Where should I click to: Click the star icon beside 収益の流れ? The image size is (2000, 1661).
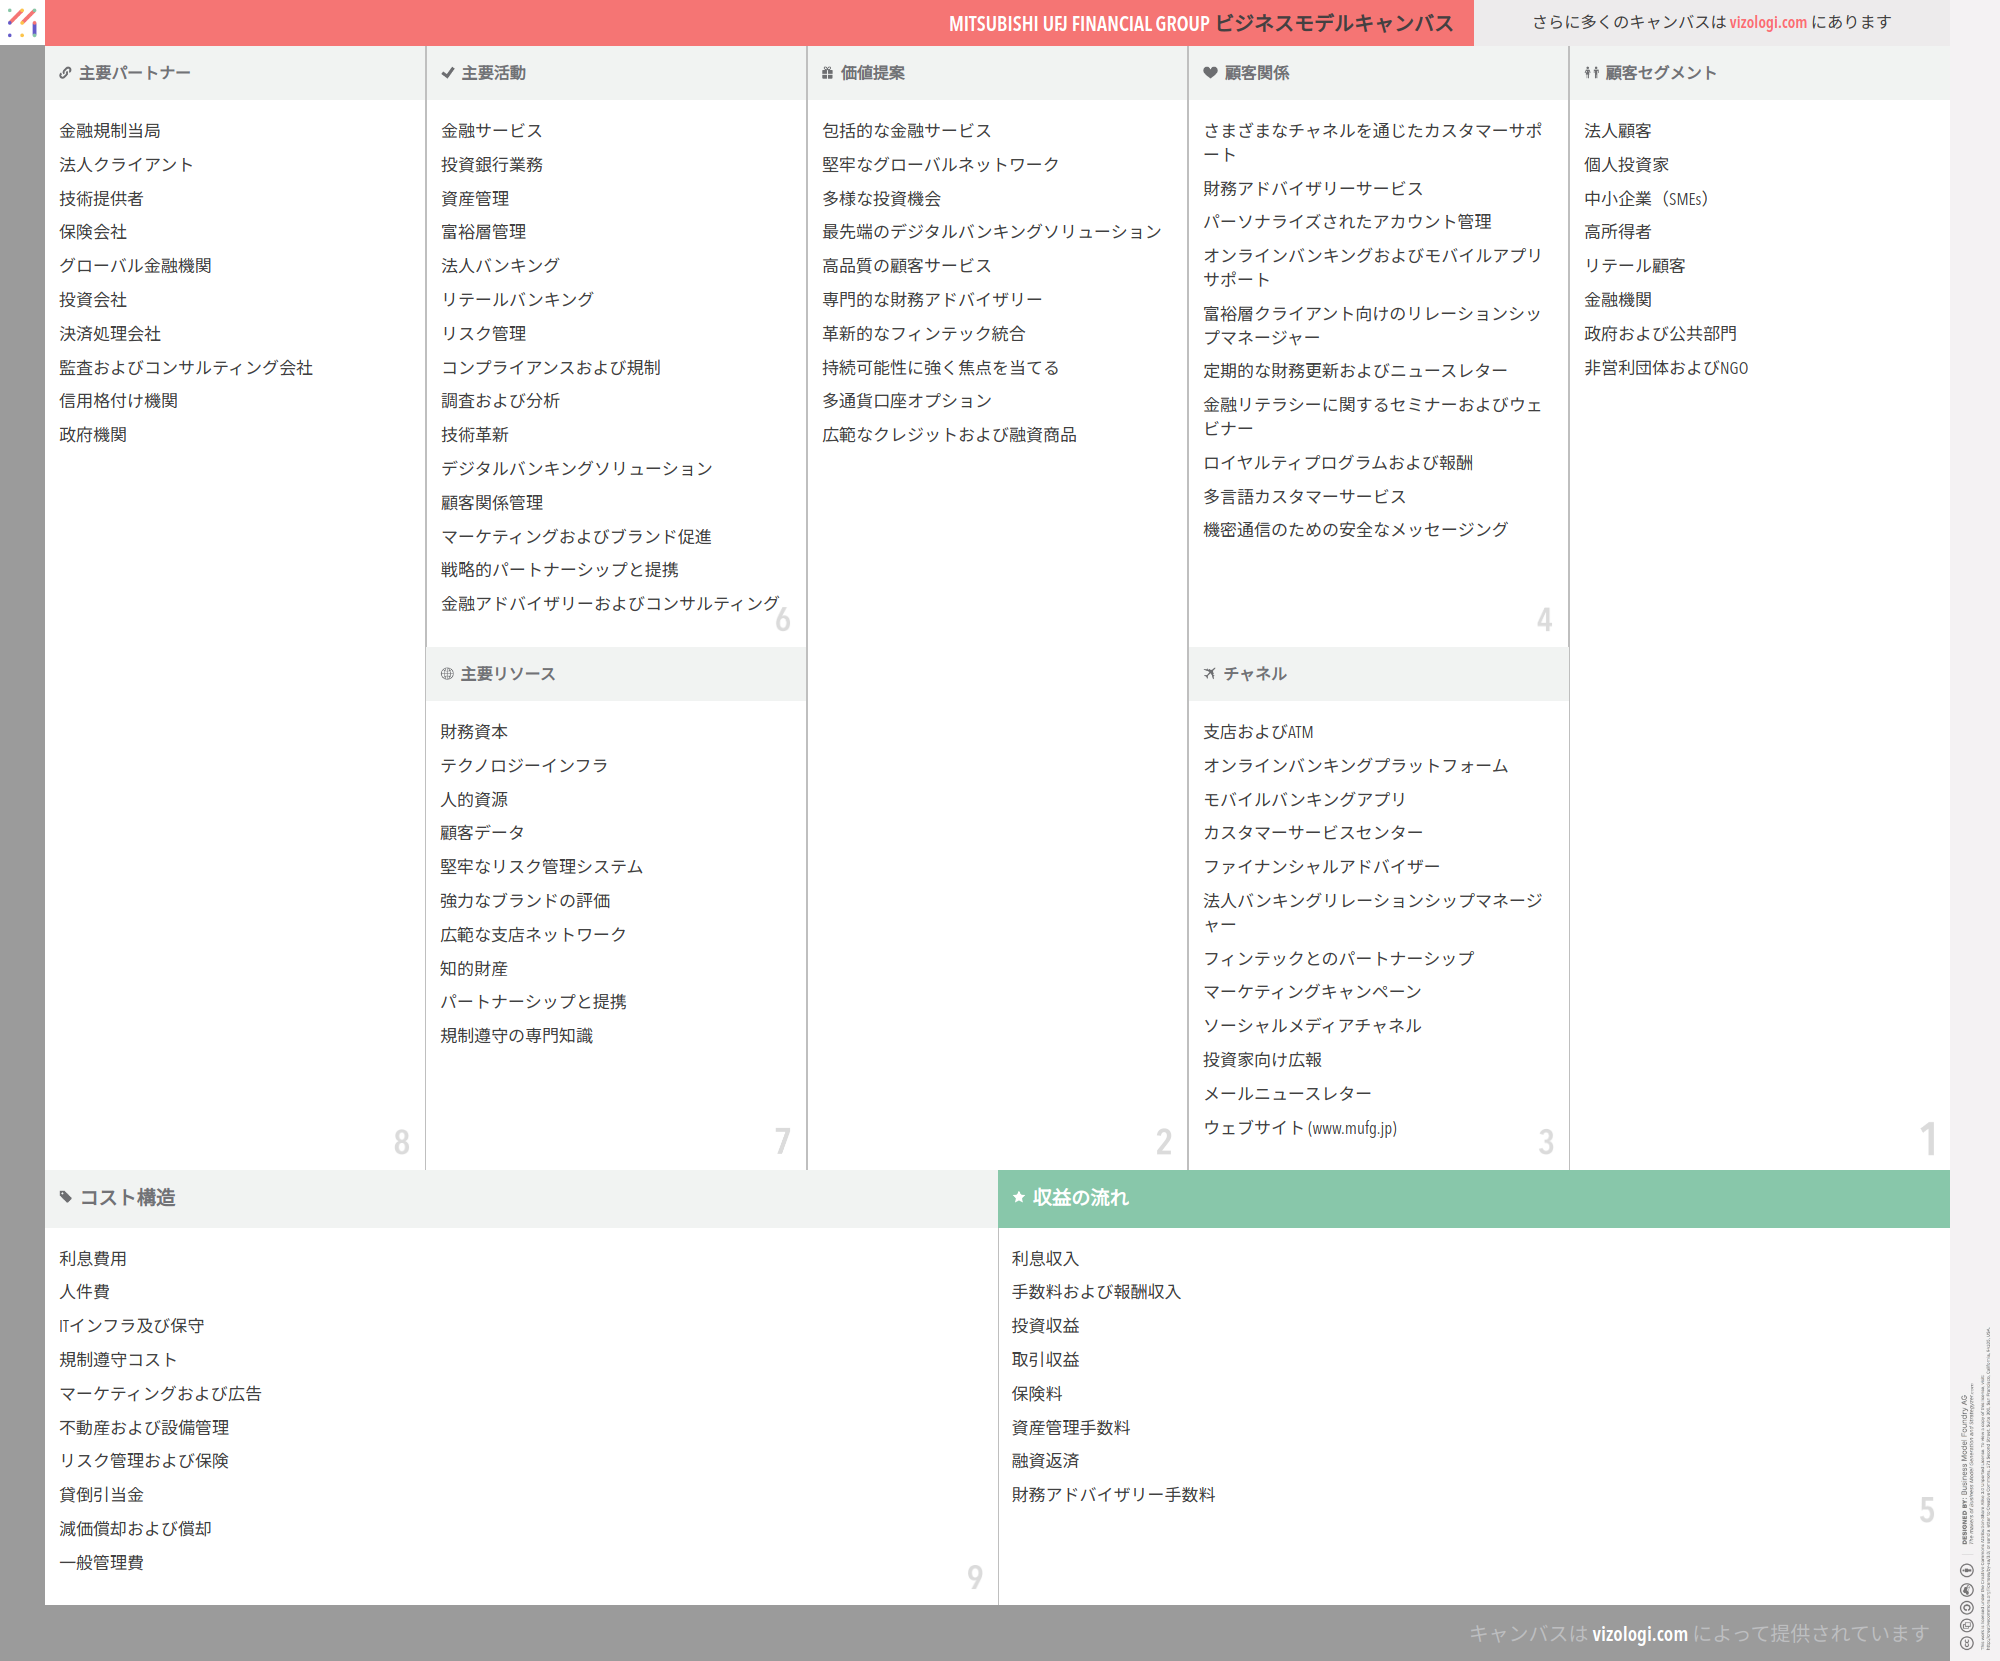coord(1018,1197)
